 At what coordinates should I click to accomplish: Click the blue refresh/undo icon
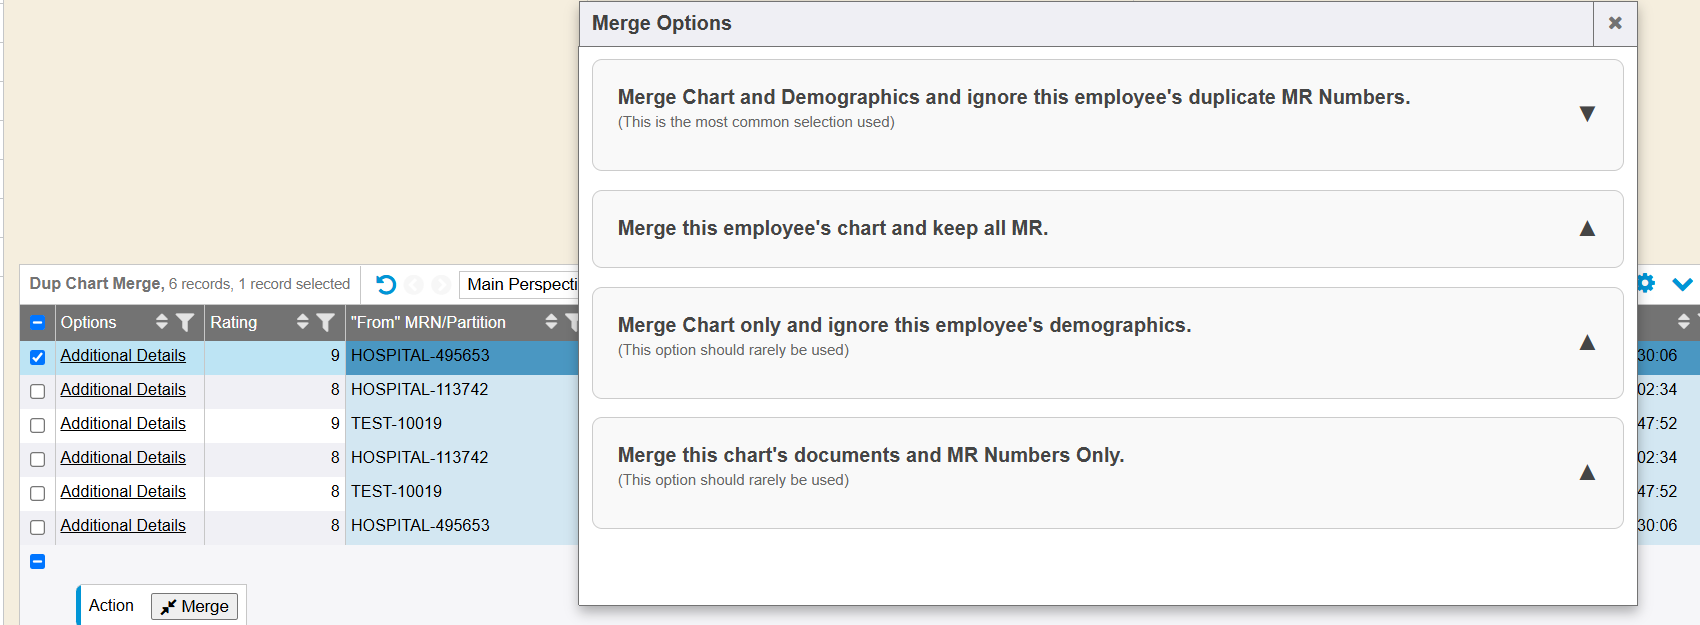tap(386, 285)
